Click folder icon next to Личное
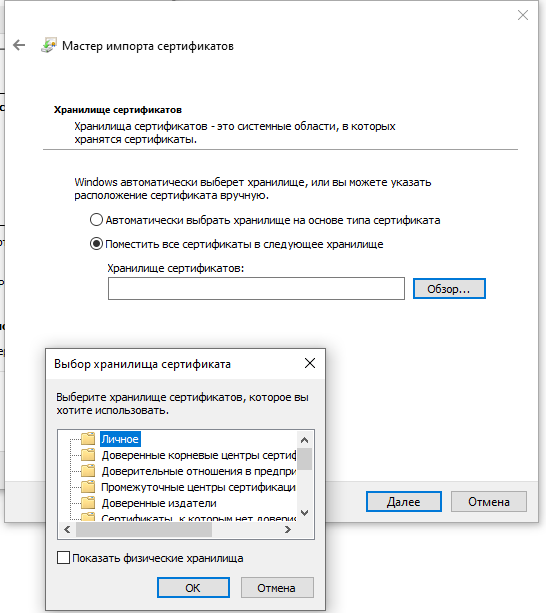This screenshot has width=546, height=613. (x=88, y=439)
